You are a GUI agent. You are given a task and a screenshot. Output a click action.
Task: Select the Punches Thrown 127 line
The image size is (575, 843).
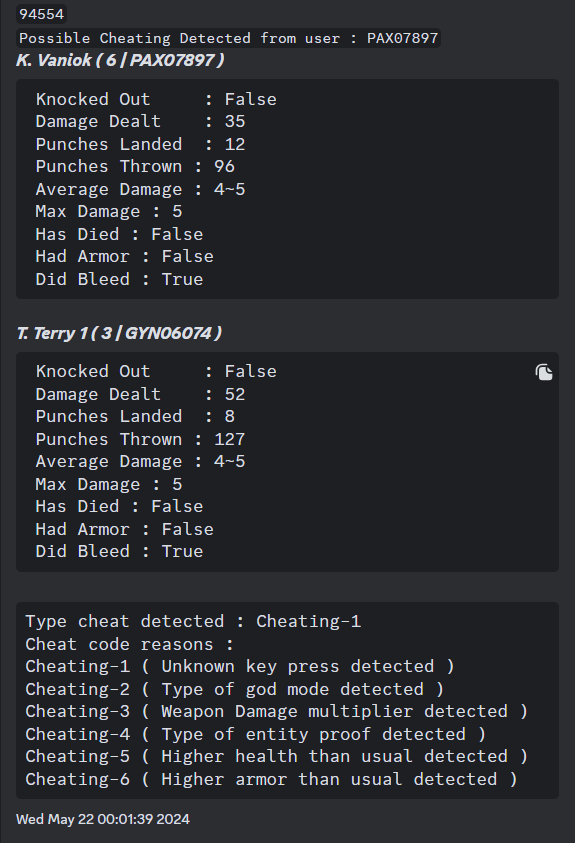pyautogui.click(x=140, y=439)
